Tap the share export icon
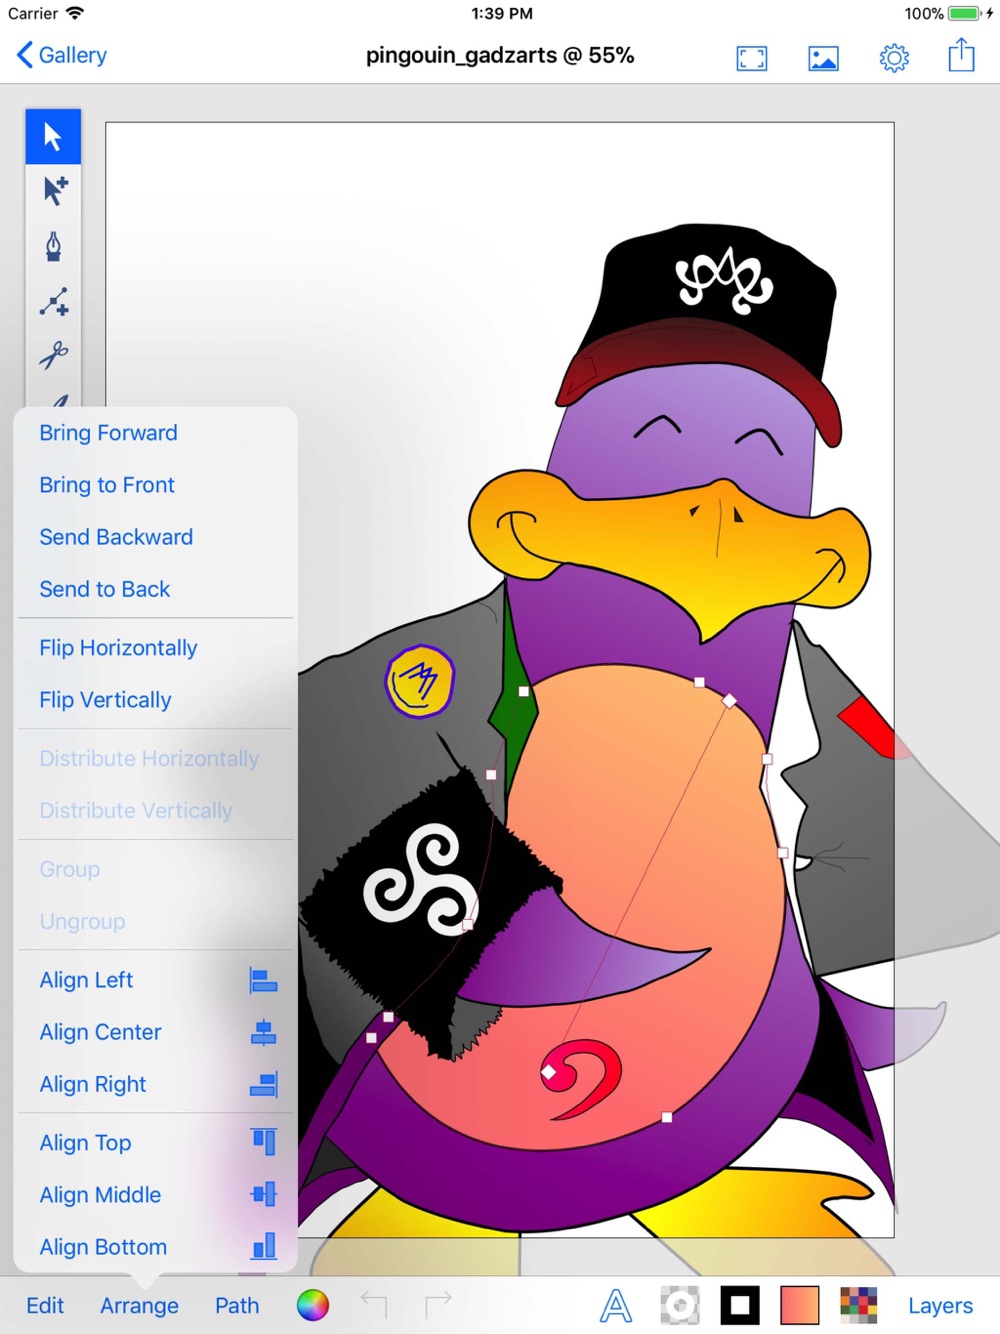This screenshot has width=1000, height=1334. 961,55
